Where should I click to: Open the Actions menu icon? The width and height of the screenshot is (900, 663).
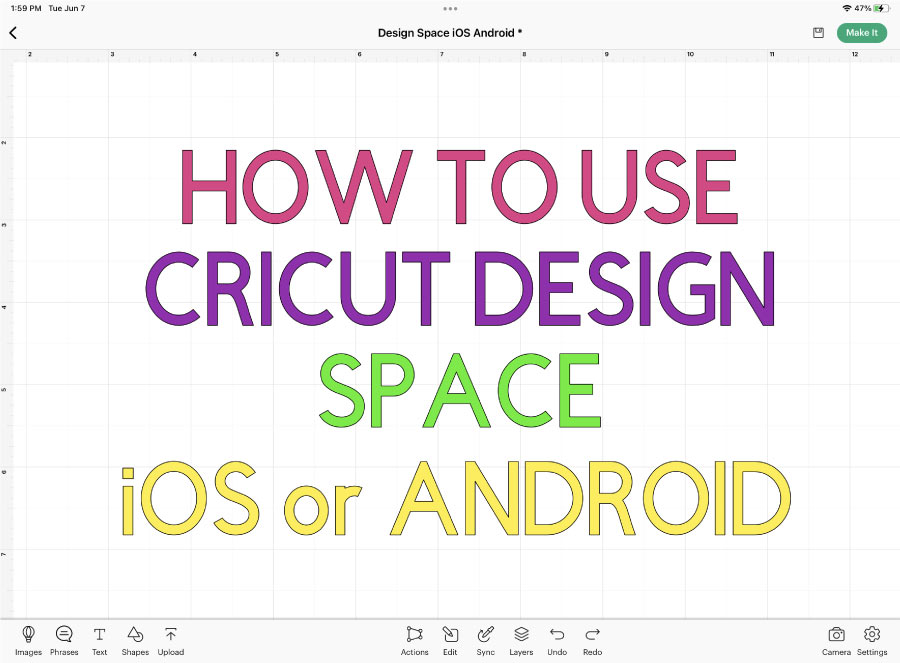(x=414, y=640)
